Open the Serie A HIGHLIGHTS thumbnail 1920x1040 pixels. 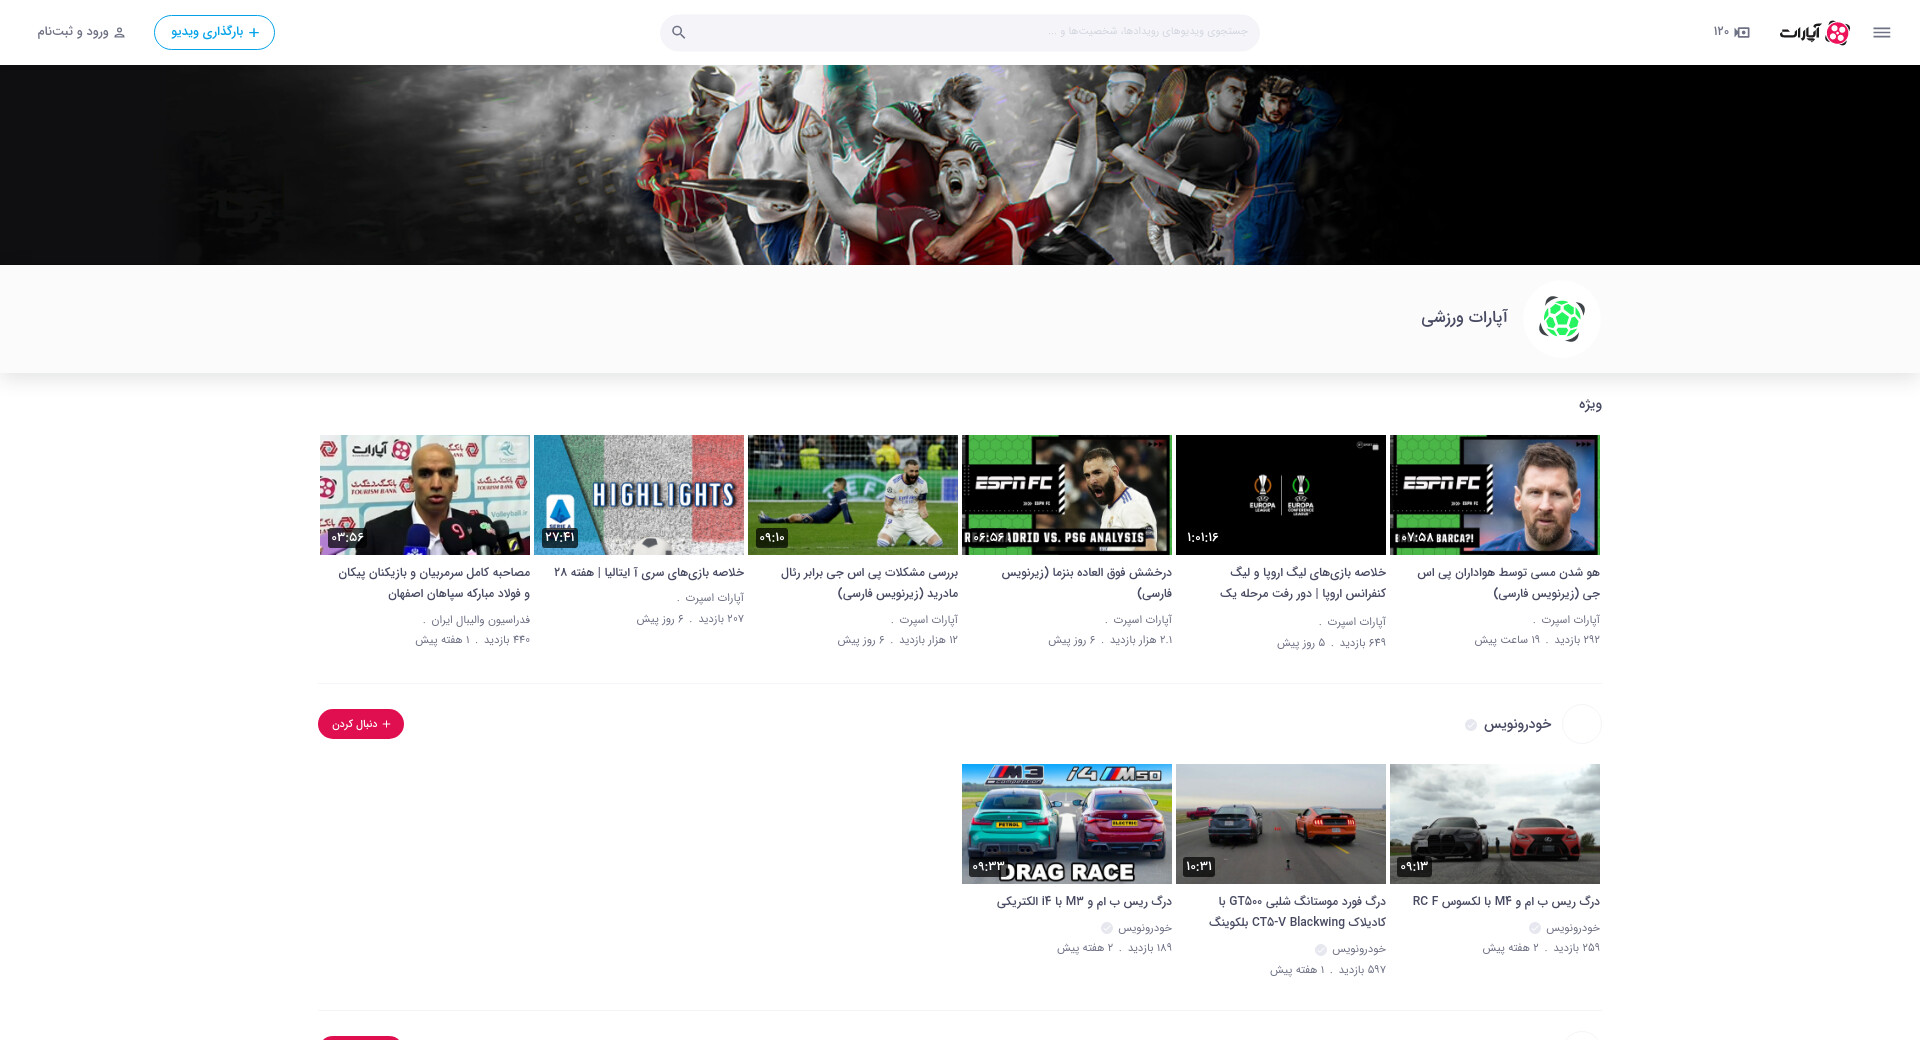[639, 494]
